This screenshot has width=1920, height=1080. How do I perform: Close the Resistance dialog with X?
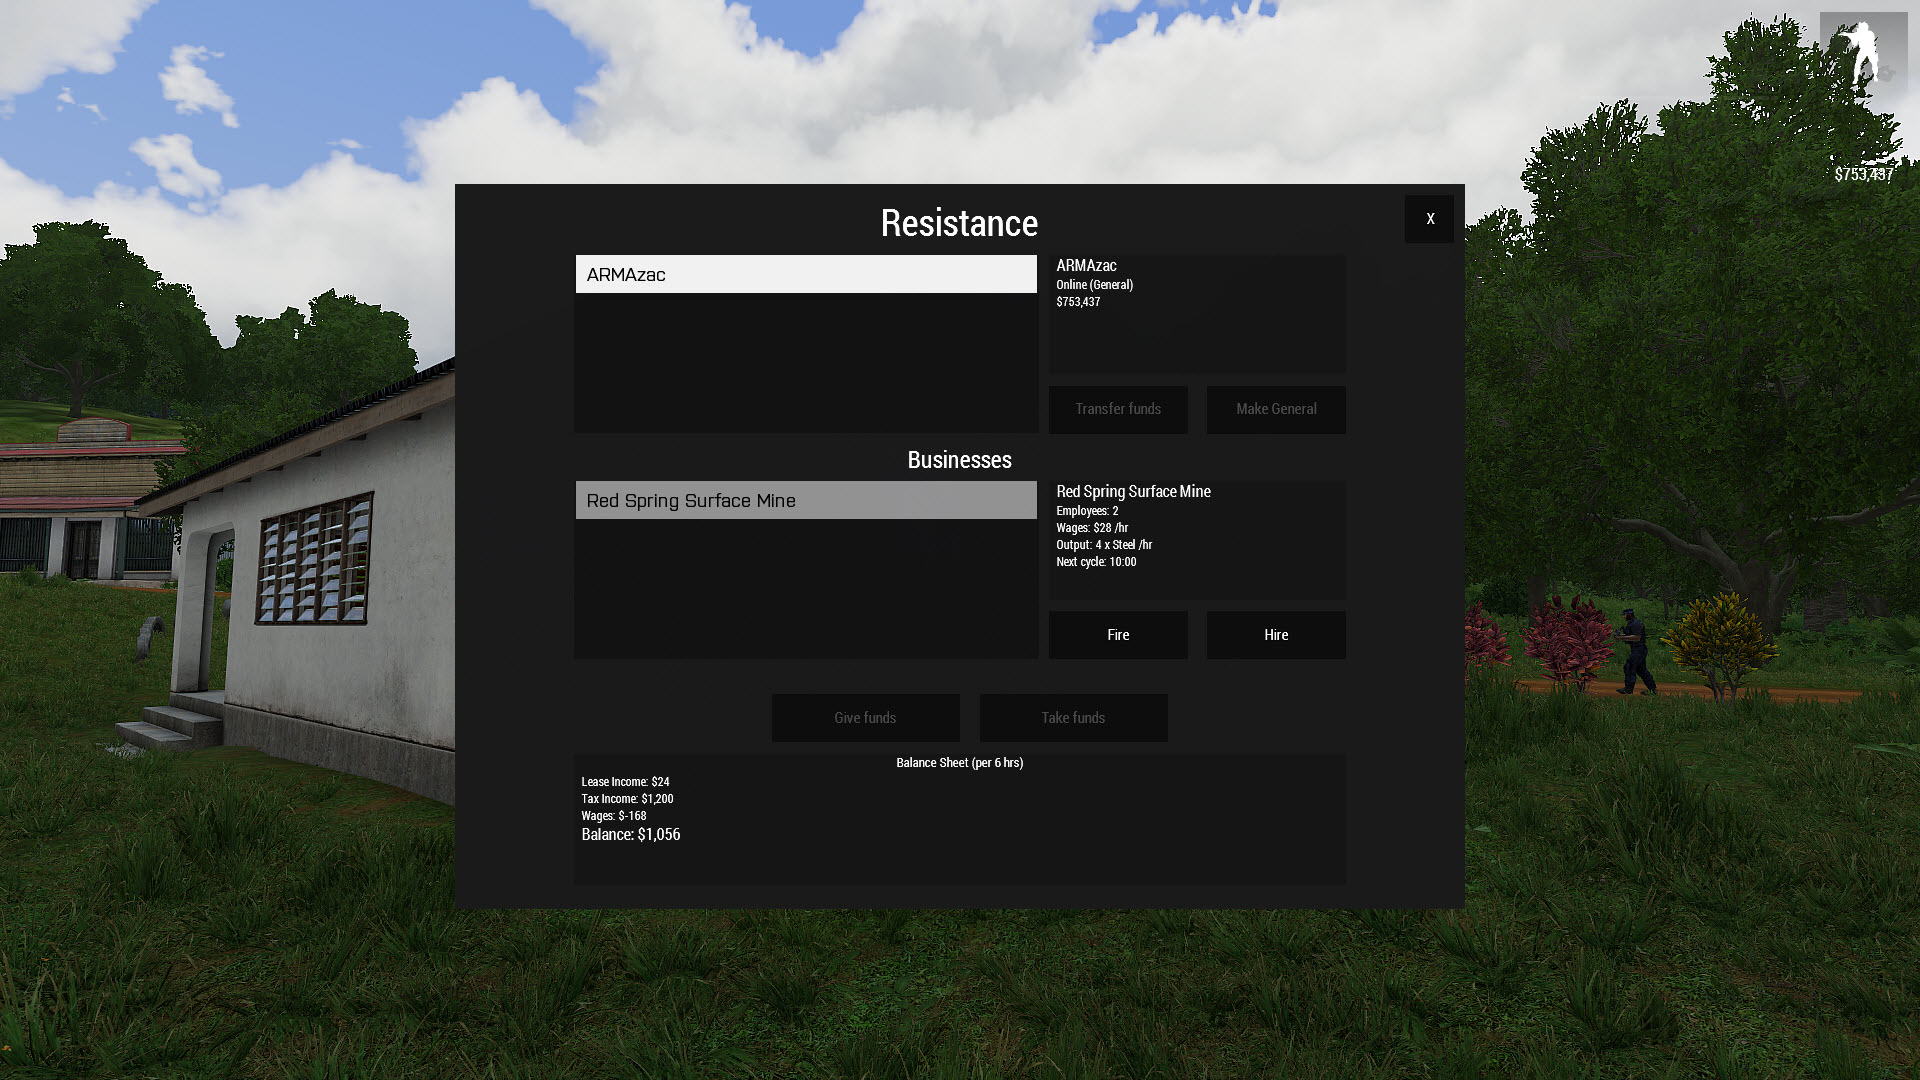point(1429,219)
